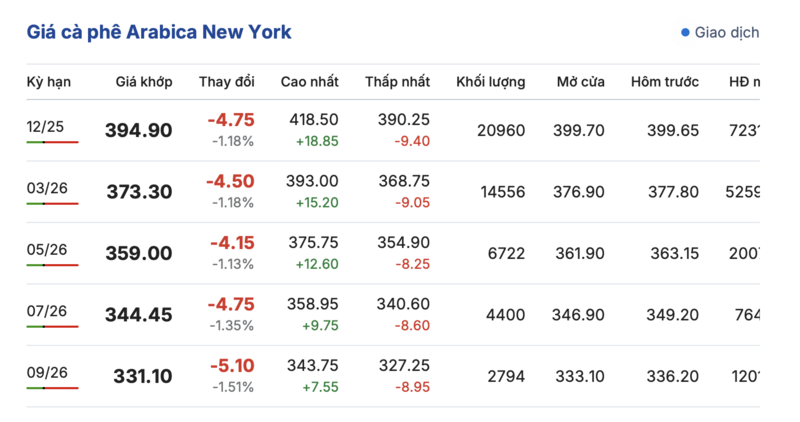The height and width of the screenshot is (422, 800).
Task: Select the 07/26 contract term
Action: (46, 310)
